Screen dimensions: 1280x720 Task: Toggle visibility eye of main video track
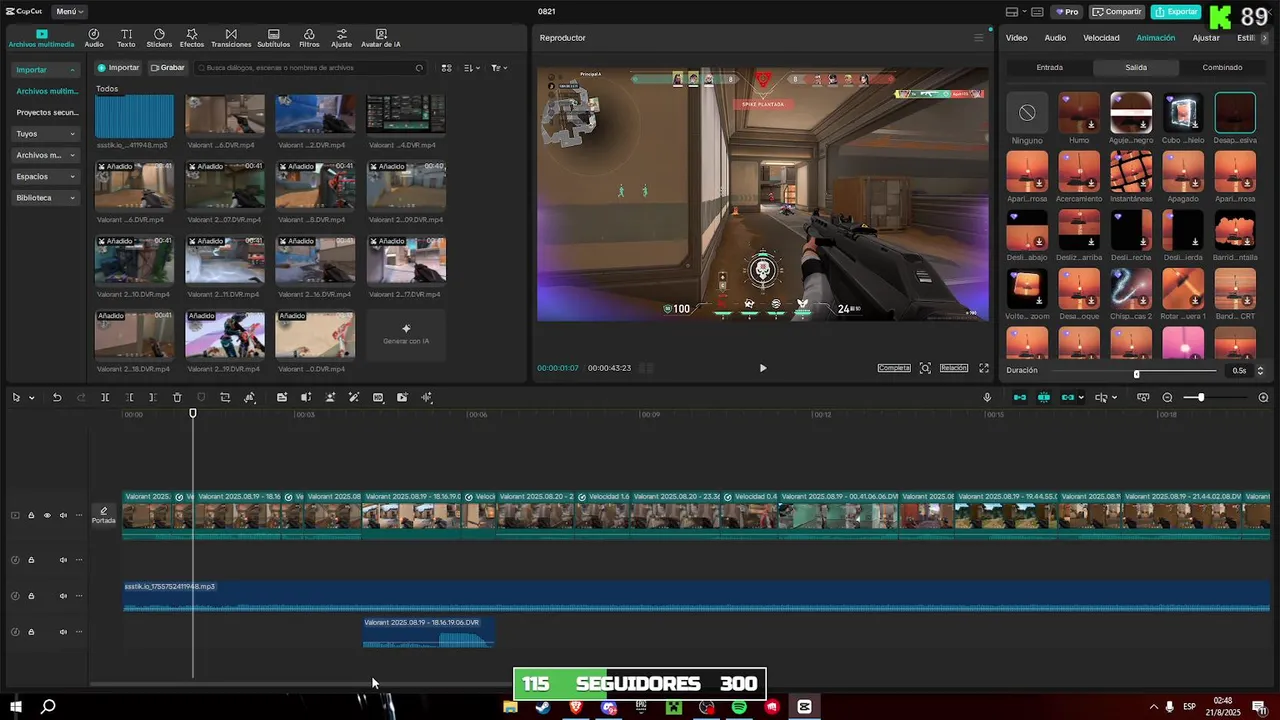point(46,516)
